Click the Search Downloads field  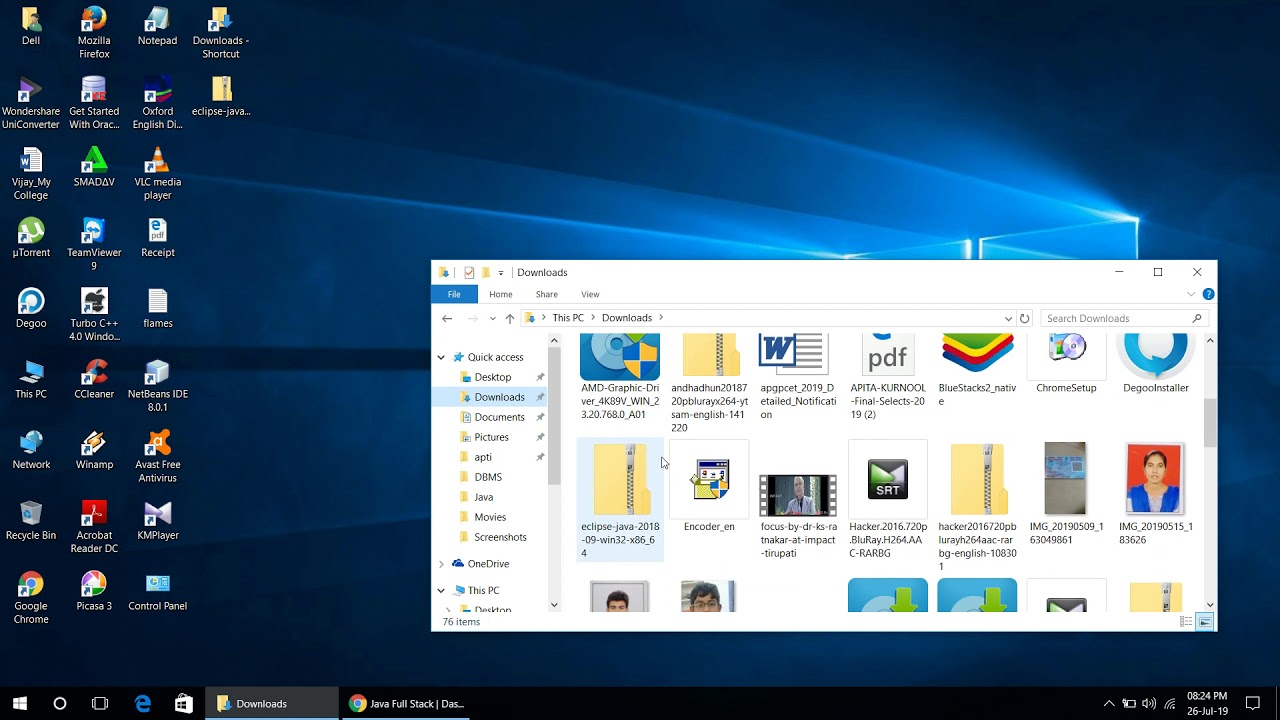(1124, 318)
